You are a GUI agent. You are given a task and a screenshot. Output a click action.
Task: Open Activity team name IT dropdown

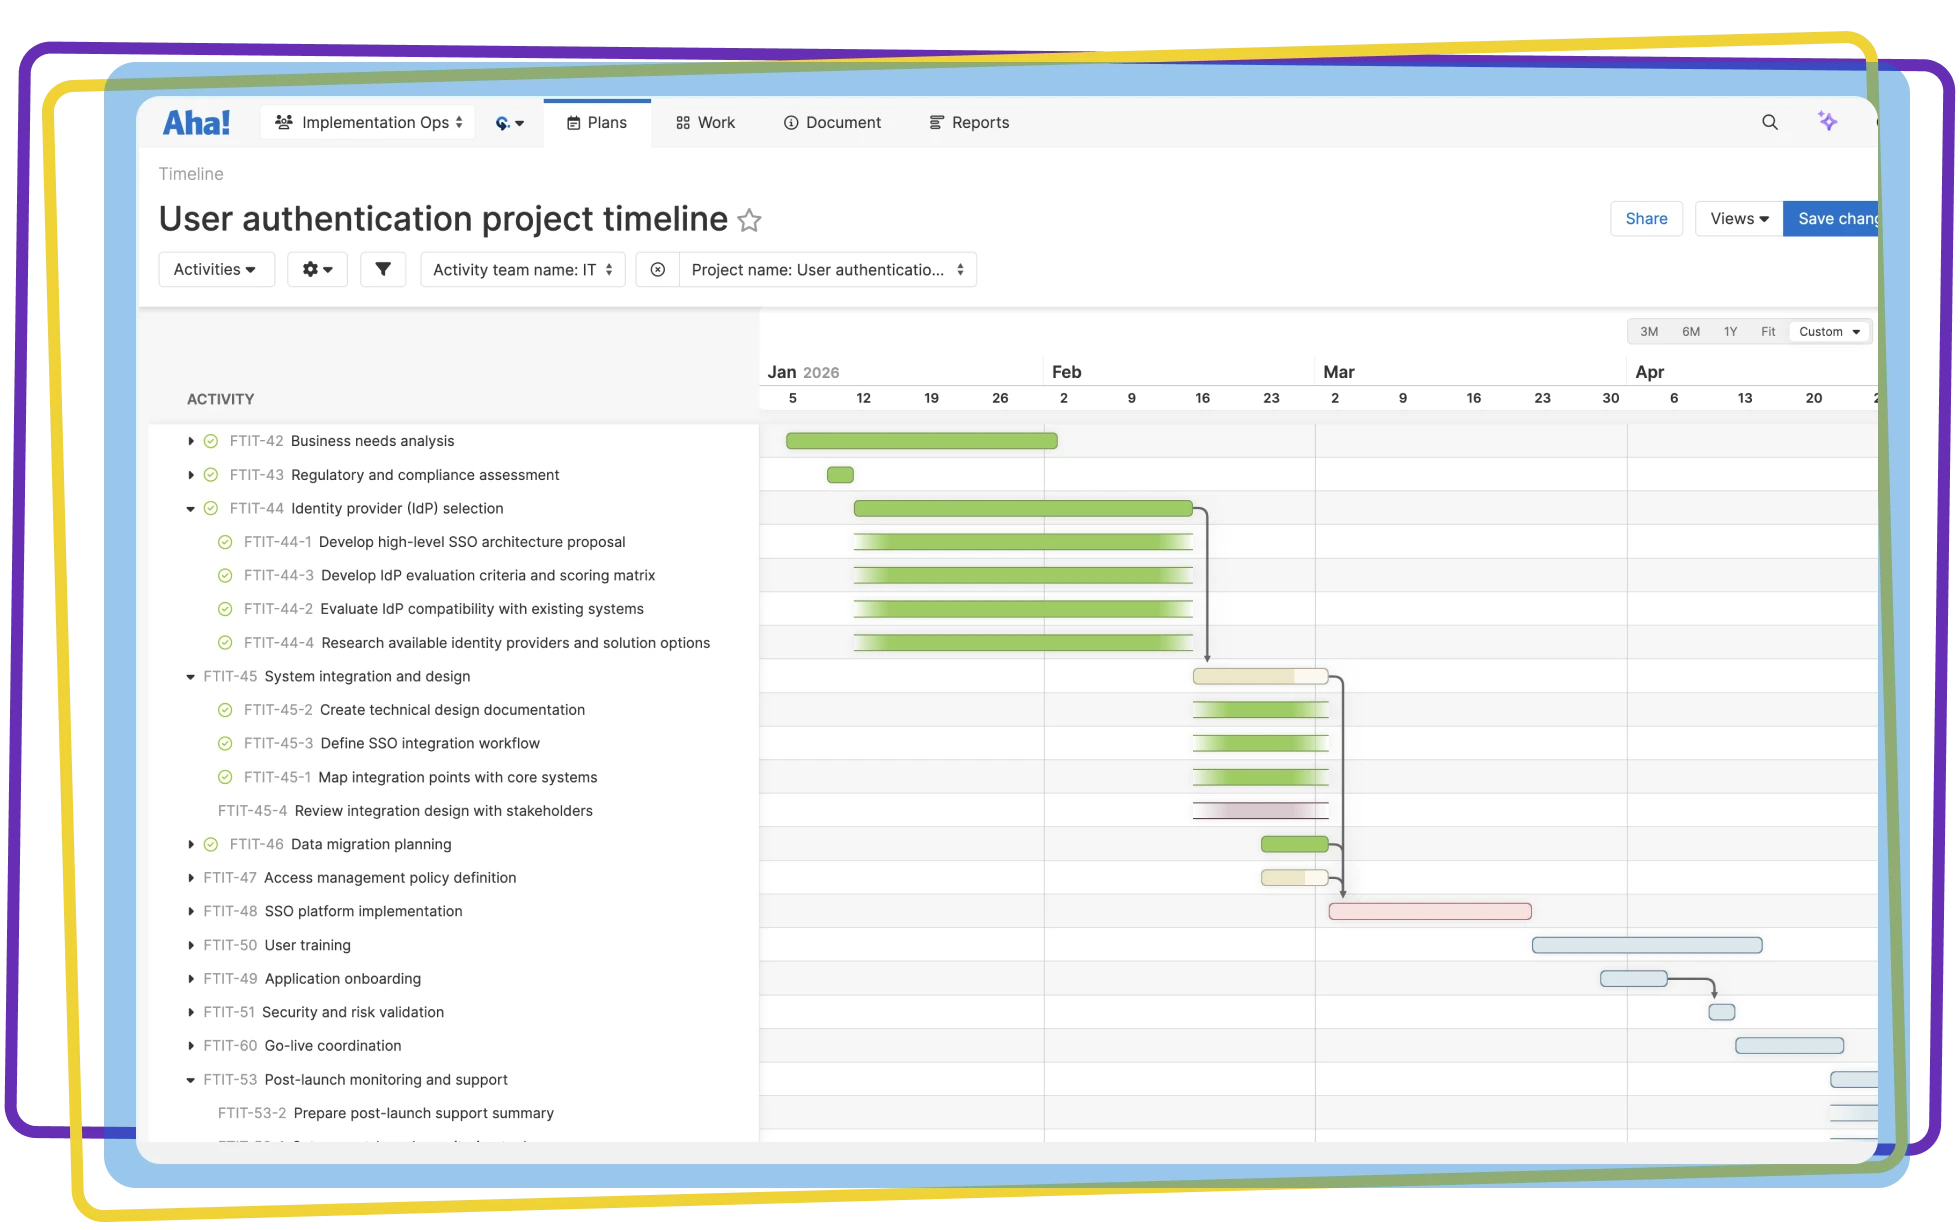[x=522, y=269]
